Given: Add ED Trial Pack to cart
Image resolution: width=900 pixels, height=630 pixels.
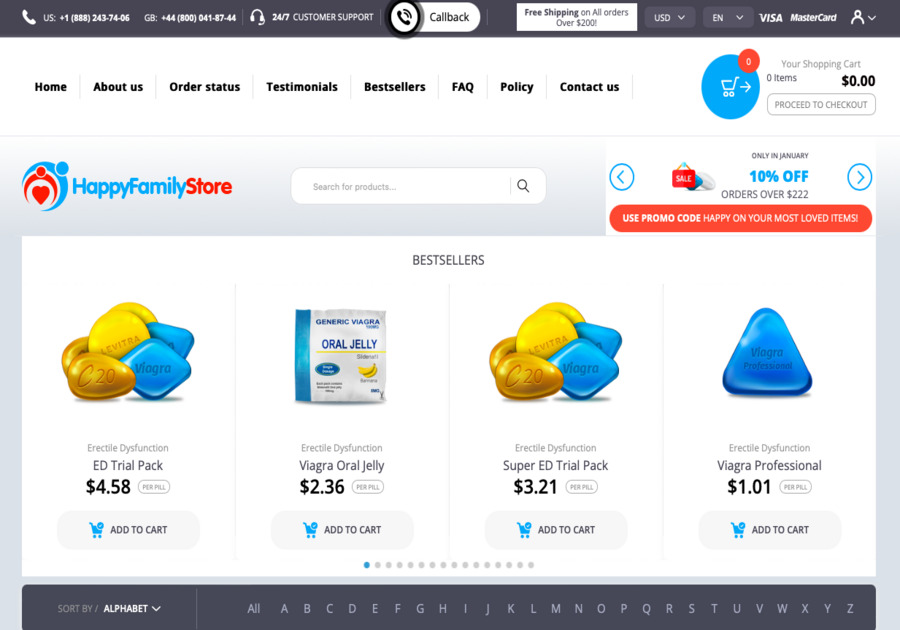Looking at the screenshot, I should [129, 530].
